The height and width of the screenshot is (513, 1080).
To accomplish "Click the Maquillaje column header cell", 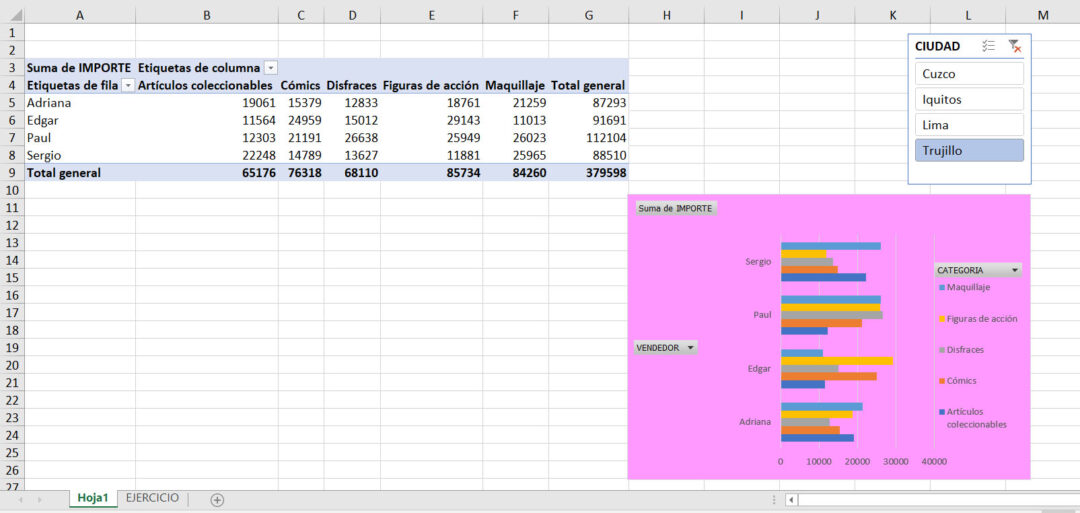I will tap(515, 85).
